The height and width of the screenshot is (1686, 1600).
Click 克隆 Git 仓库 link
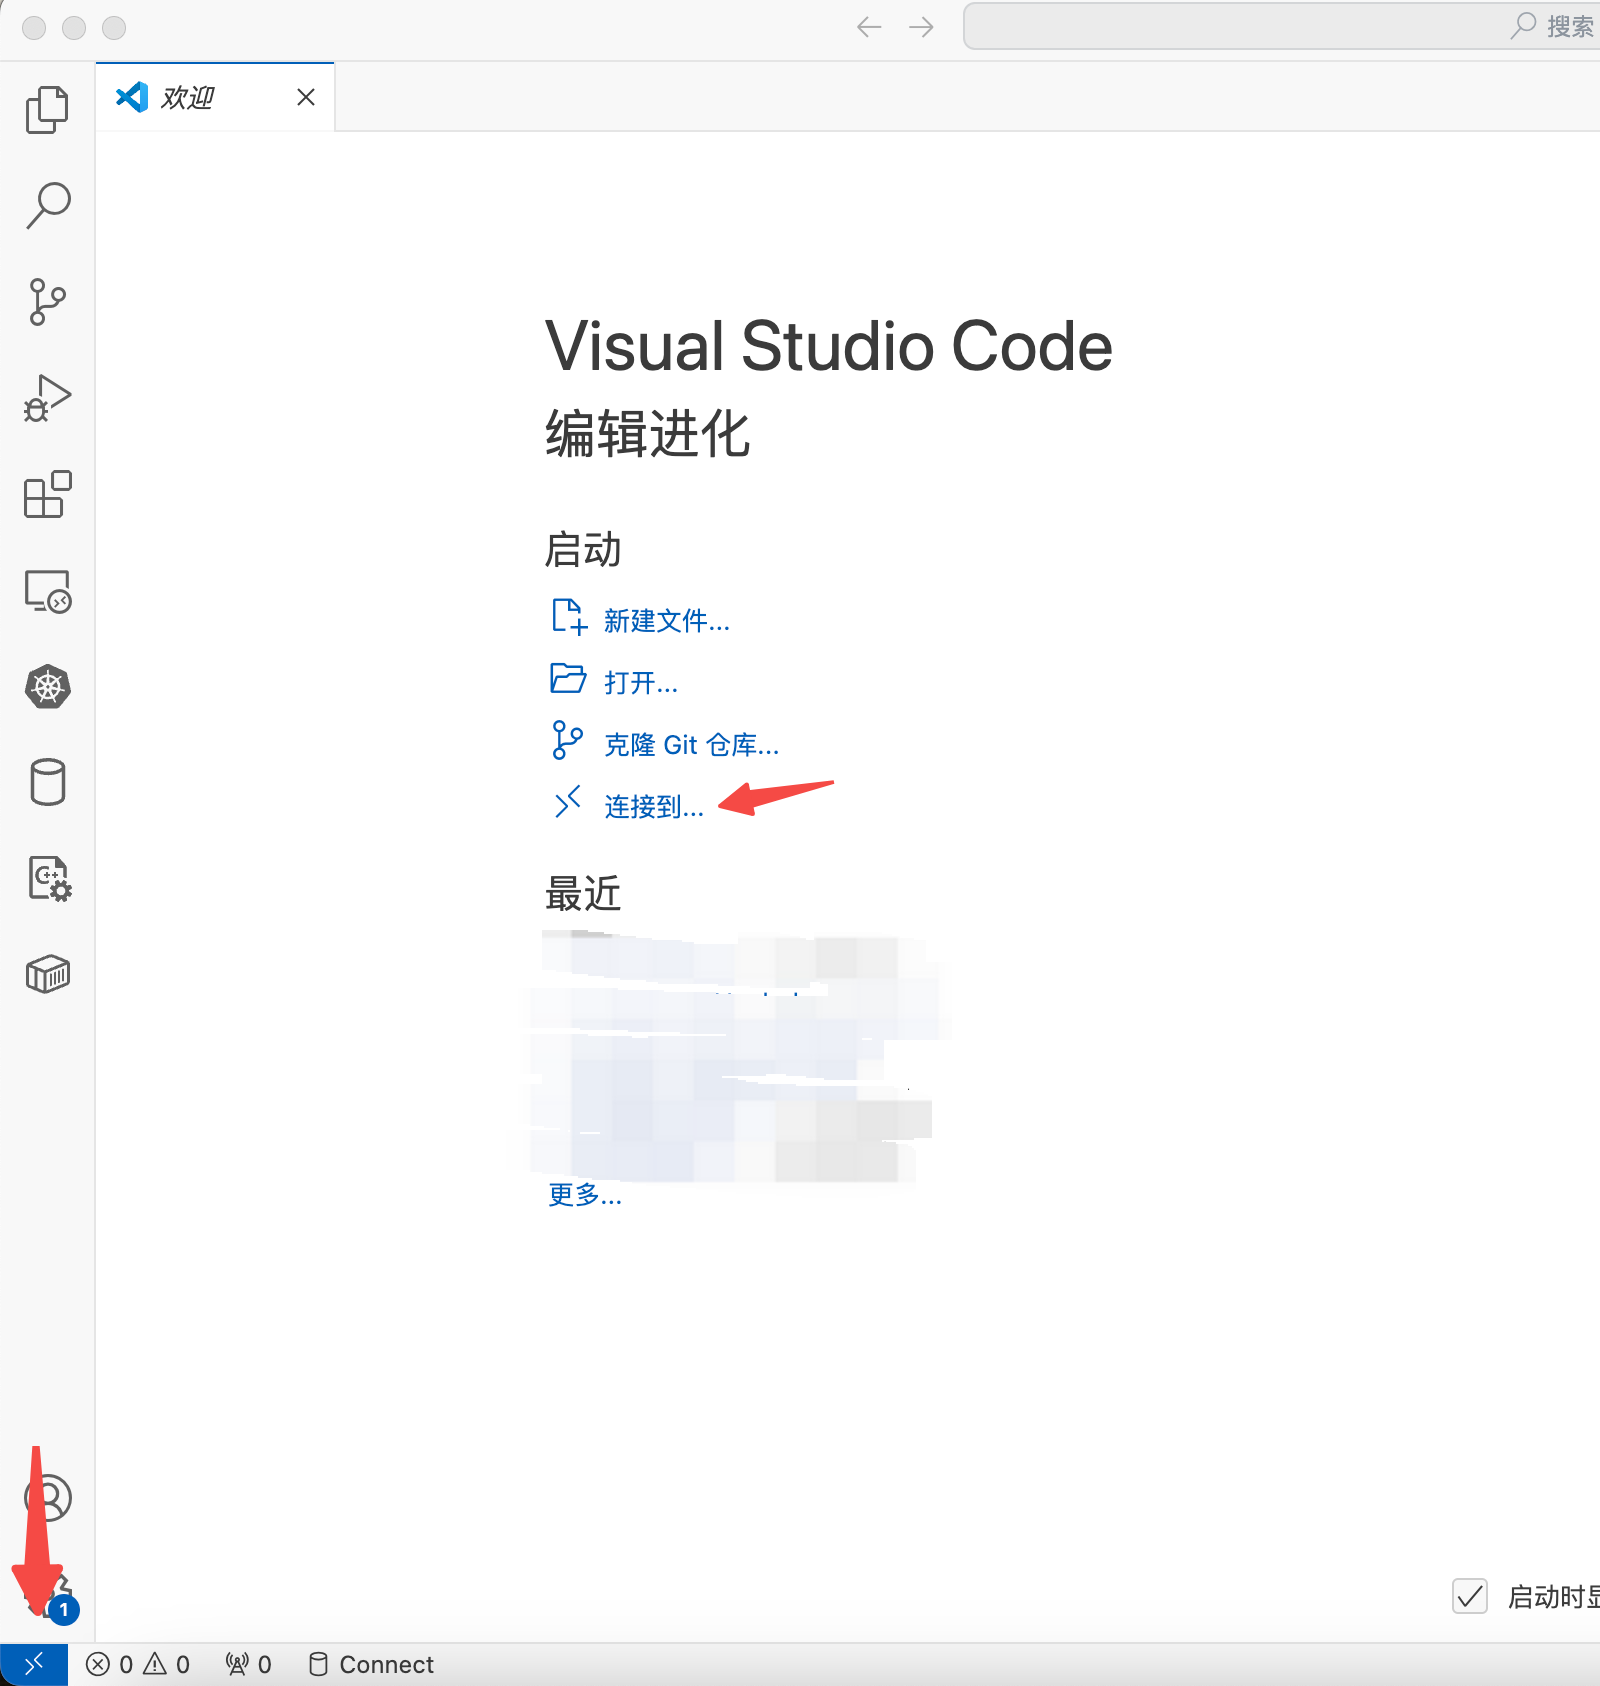[691, 744]
